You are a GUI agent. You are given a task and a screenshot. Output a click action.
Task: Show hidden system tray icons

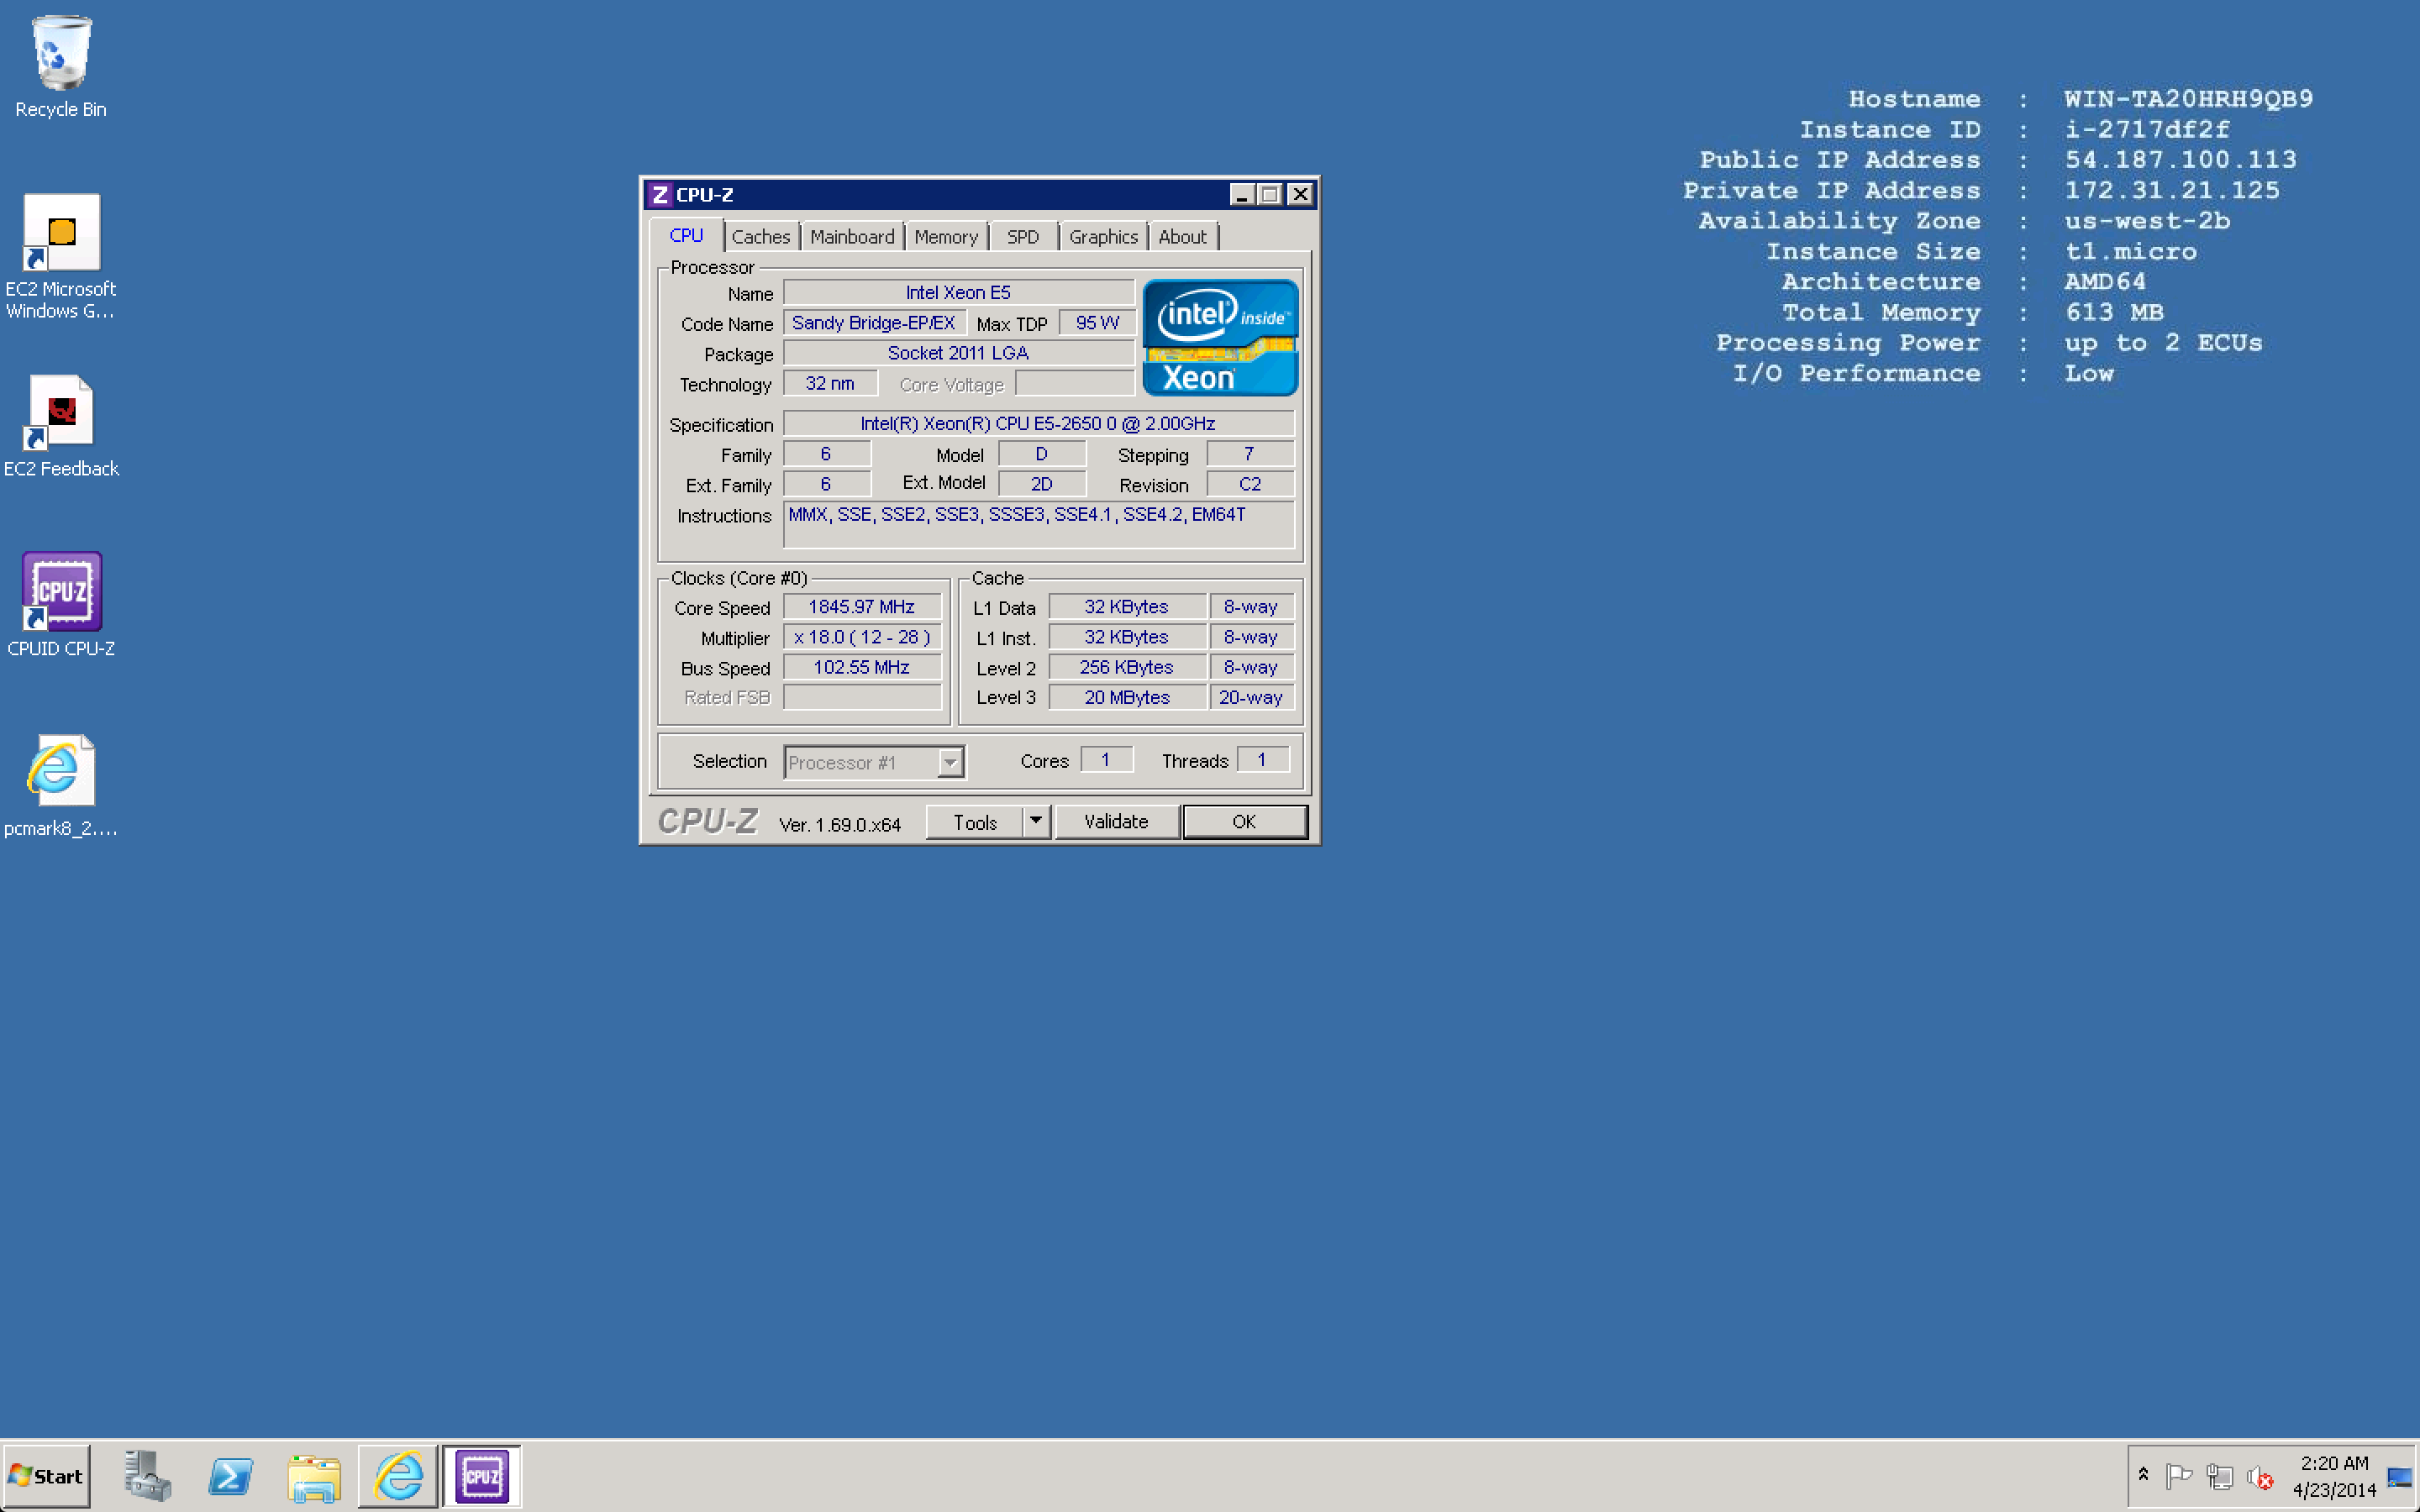pyautogui.click(x=2143, y=1475)
